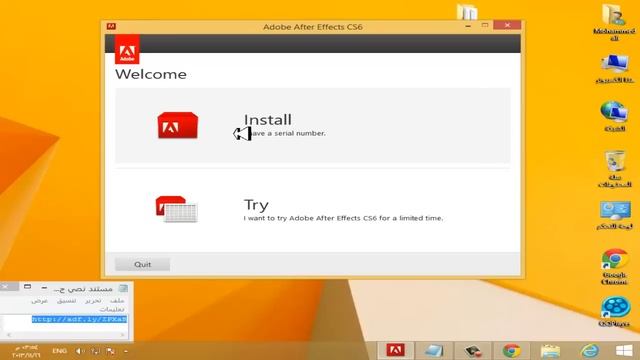This screenshot has height=360, width=640.
Task: Click the Adobe installer taskbar icon
Action: pyautogui.click(x=396, y=350)
